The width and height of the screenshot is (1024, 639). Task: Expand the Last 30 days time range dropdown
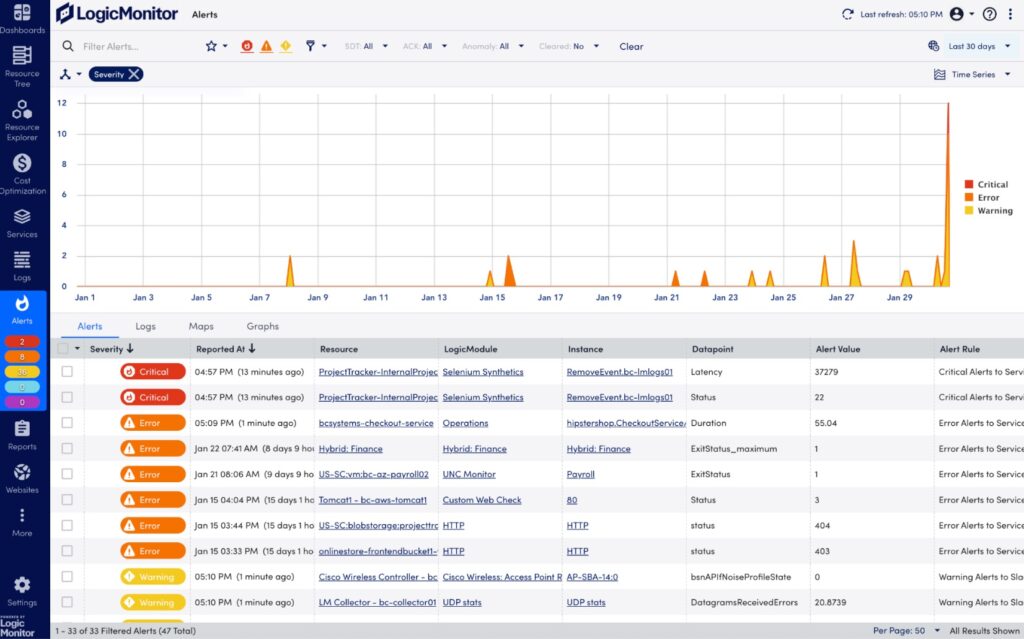972,46
